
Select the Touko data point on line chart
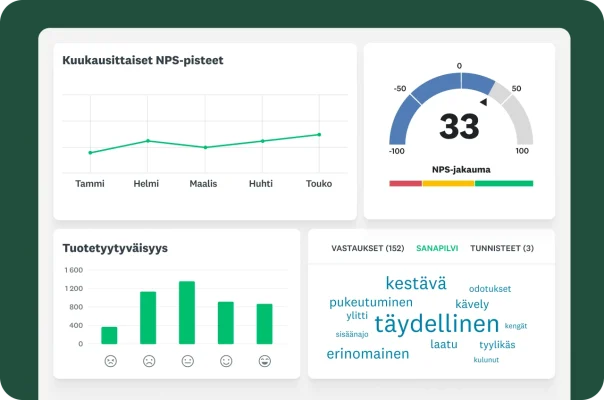point(319,134)
